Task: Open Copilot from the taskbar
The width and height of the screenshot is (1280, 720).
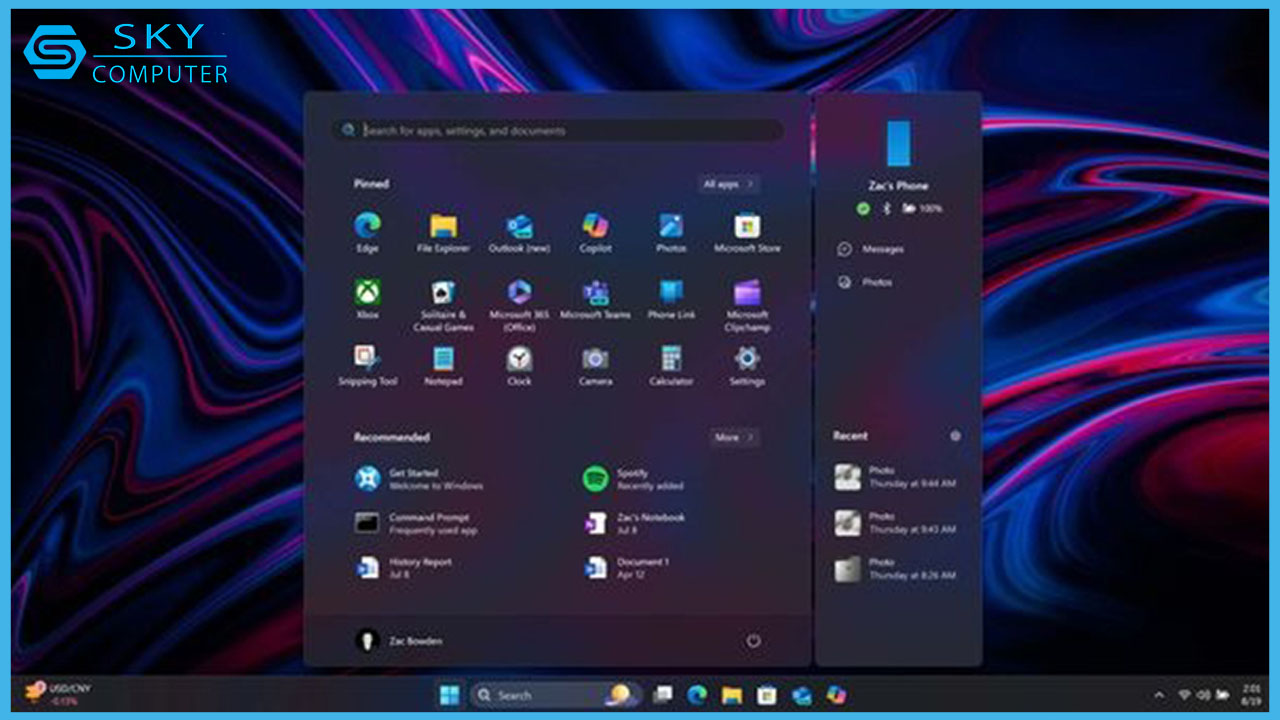Action: coord(836,695)
